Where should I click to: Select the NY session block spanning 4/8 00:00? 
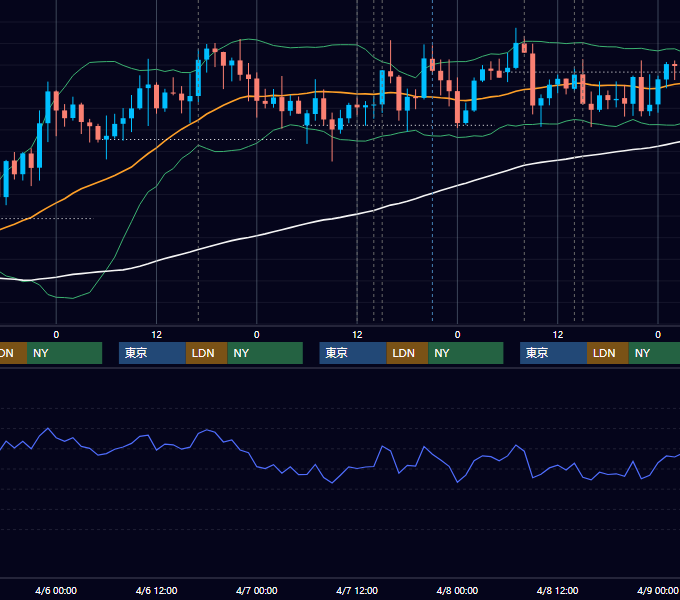coord(466,353)
